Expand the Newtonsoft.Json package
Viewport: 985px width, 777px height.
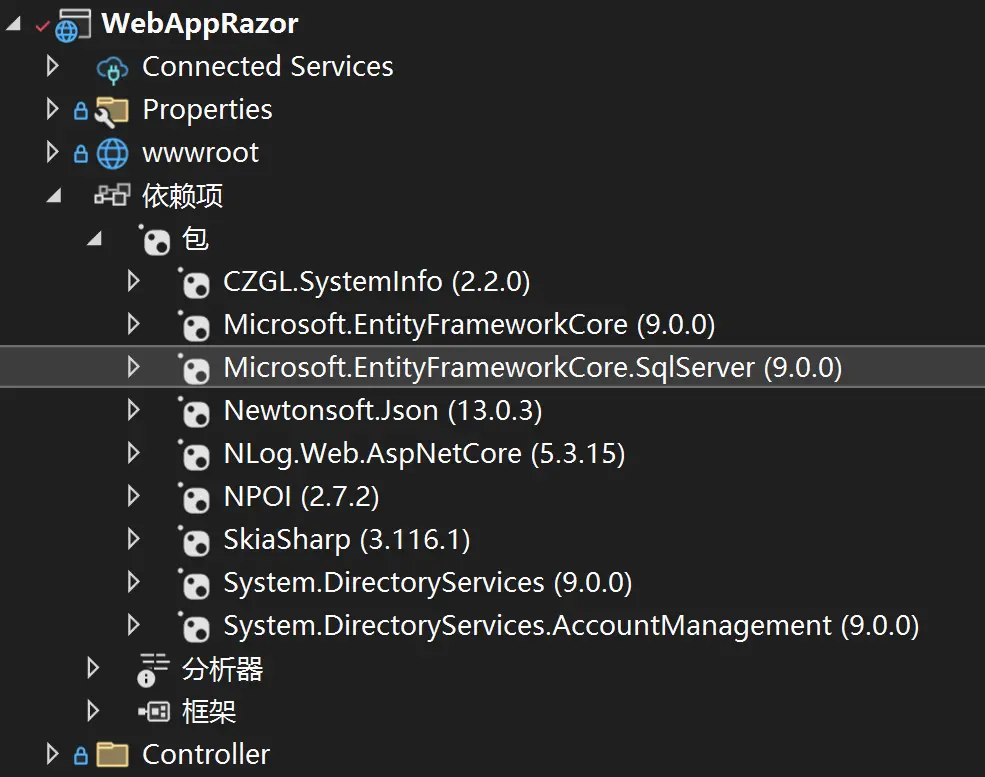coord(133,410)
